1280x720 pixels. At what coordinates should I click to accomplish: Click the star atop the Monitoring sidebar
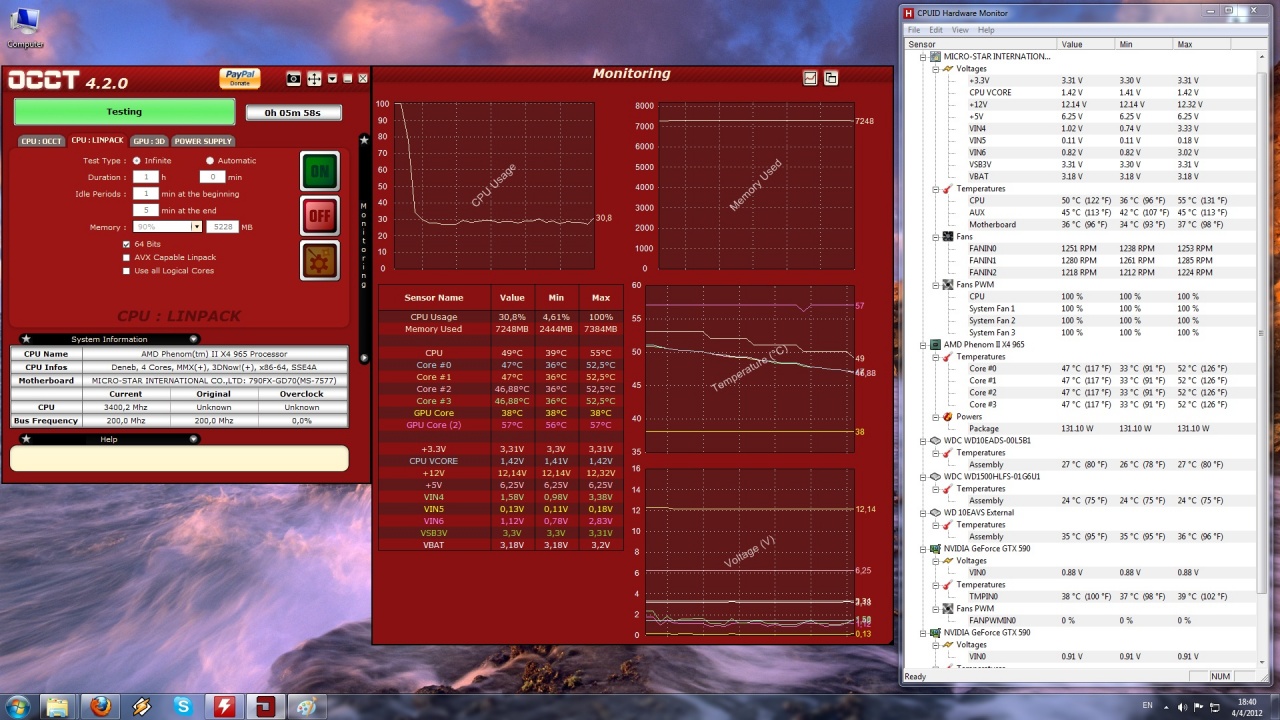click(x=364, y=140)
